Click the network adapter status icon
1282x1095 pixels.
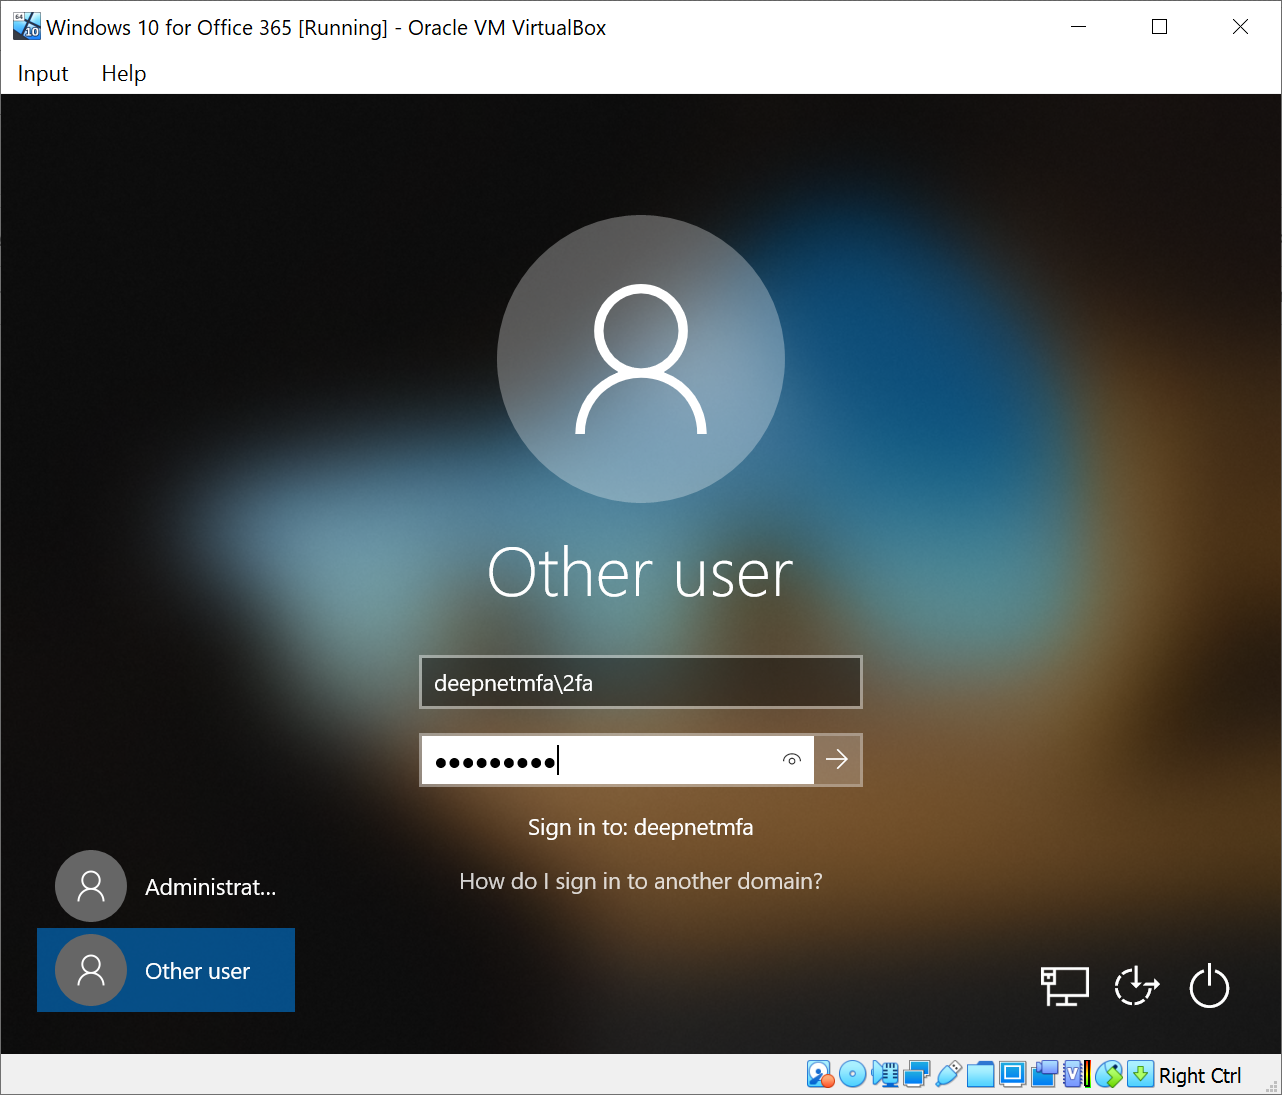(916, 1075)
